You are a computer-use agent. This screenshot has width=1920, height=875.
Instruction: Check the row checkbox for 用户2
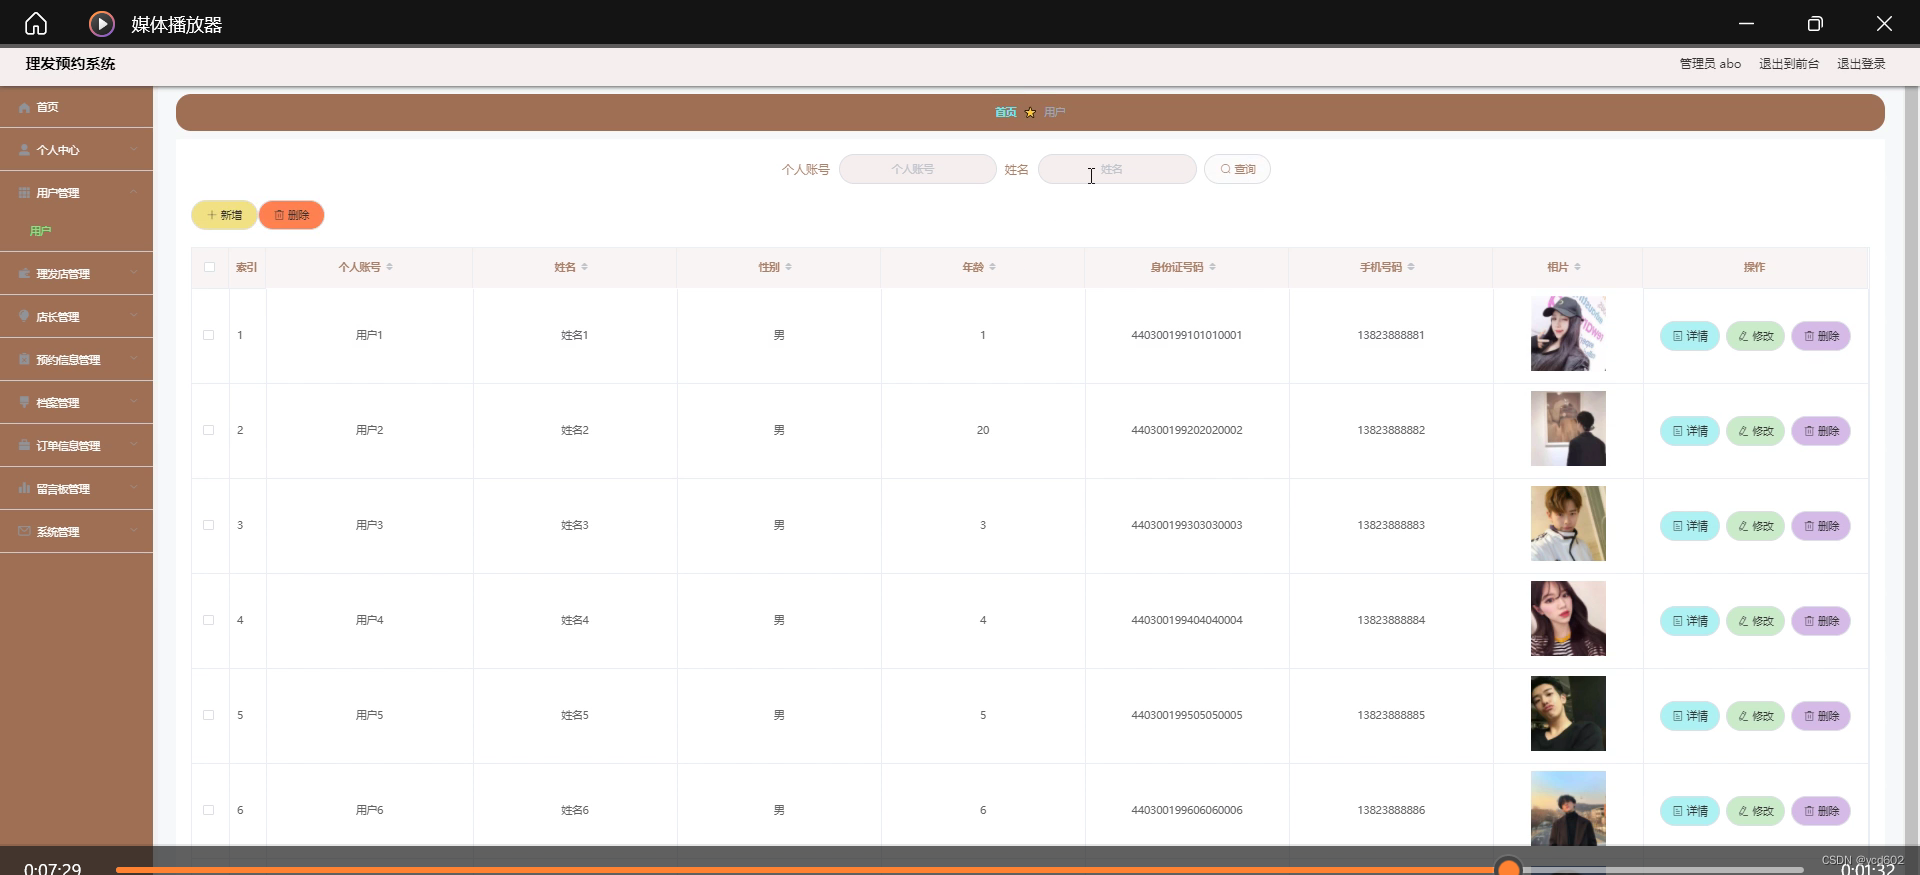point(209,430)
